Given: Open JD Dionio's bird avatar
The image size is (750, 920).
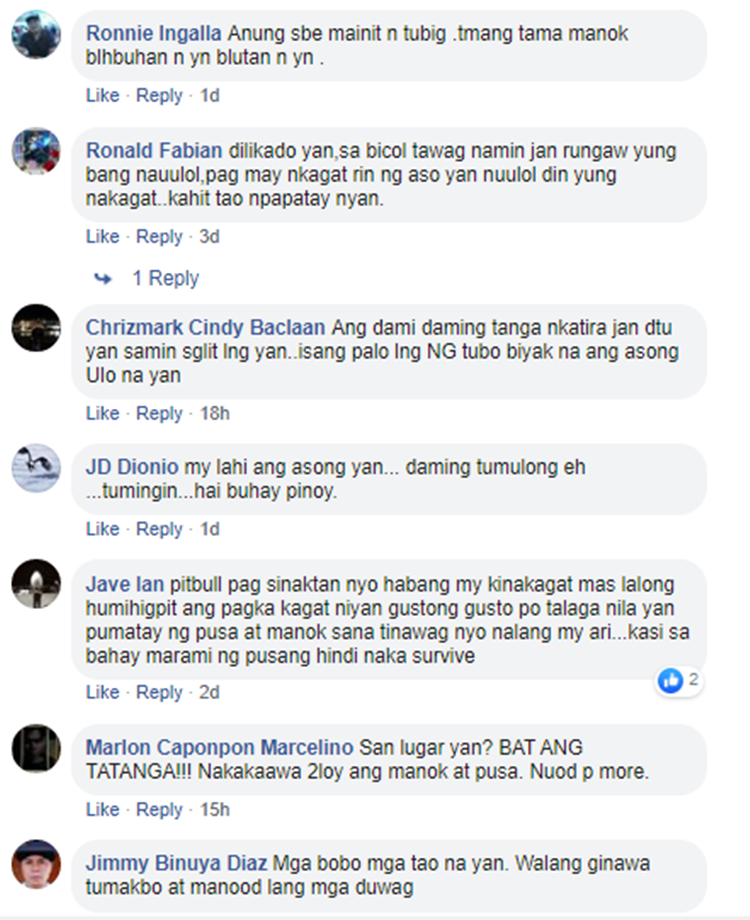Looking at the screenshot, I should [36, 468].
